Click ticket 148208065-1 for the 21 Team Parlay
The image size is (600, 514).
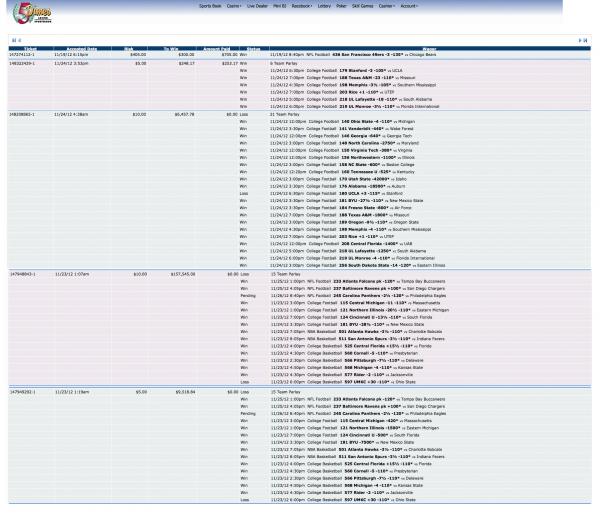pos(22,114)
